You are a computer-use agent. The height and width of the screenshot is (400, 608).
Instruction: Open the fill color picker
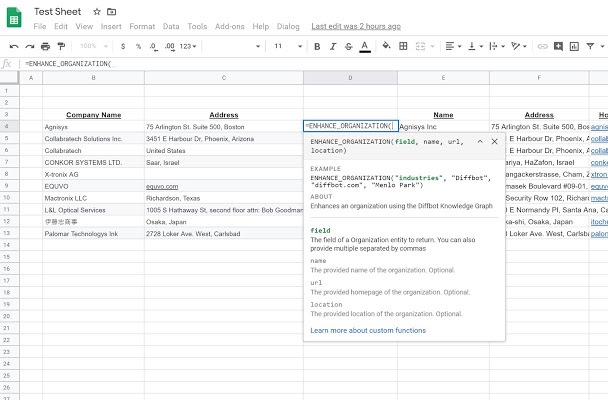[x=386, y=46]
